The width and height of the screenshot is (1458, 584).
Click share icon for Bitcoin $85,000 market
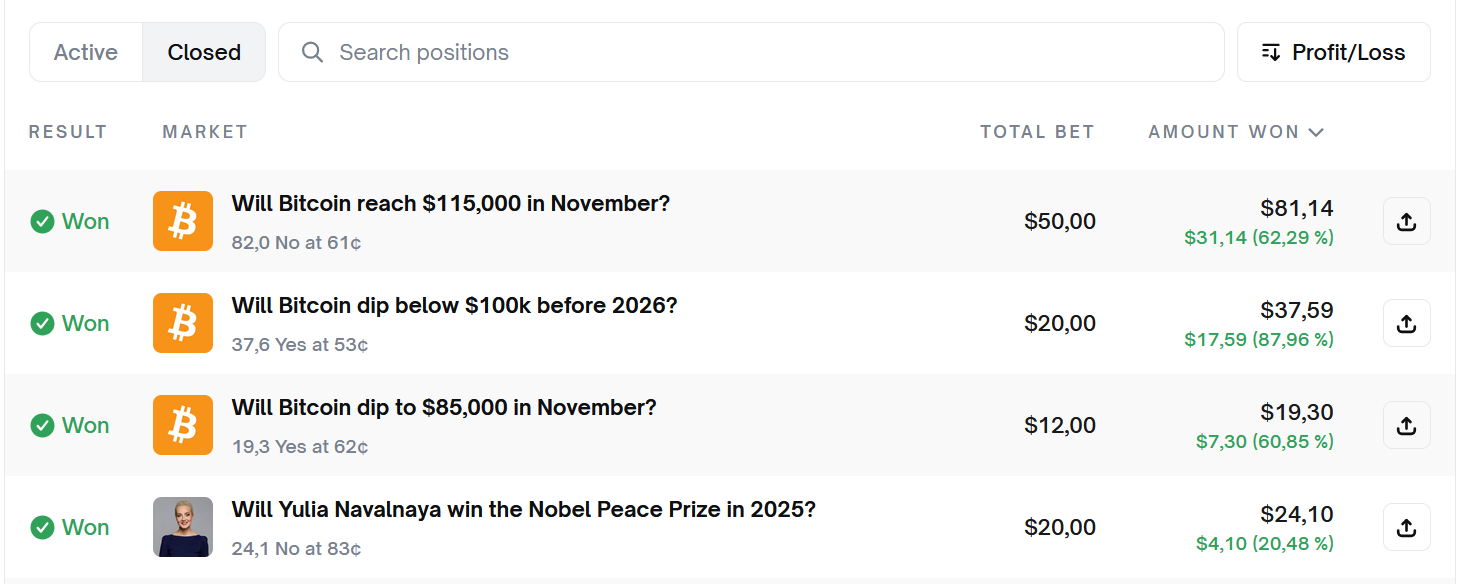point(1406,426)
